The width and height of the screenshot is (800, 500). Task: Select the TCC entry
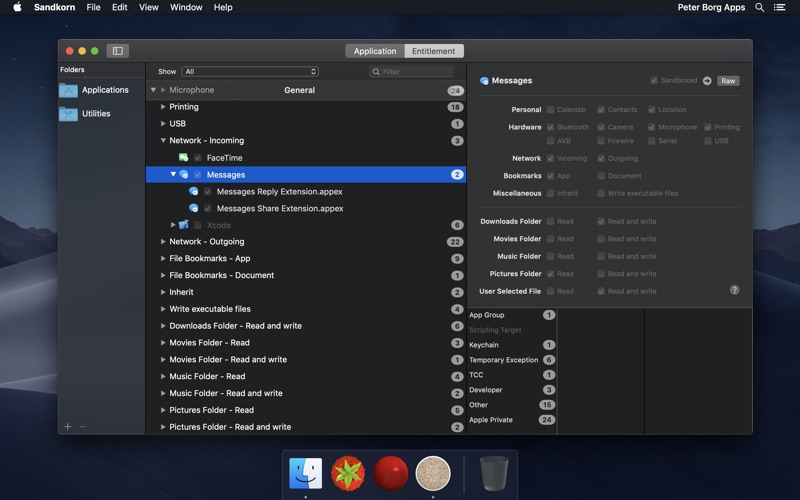tap(512, 374)
